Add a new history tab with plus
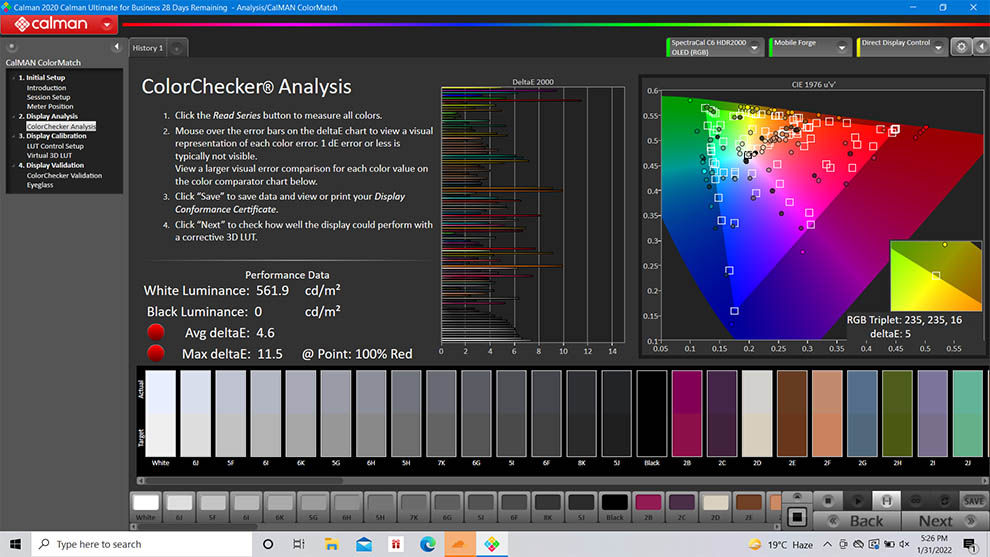The height and width of the screenshot is (557, 990). point(177,48)
